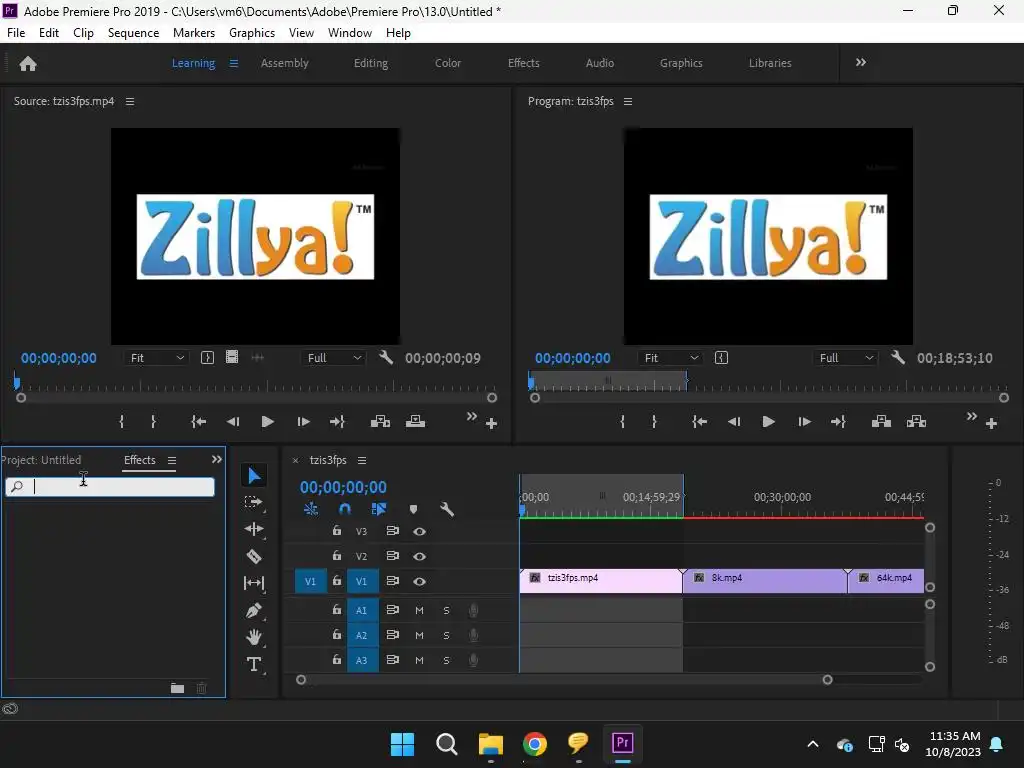The image size is (1024, 768).
Task: Add marker in timeline panel
Action: (413, 509)
